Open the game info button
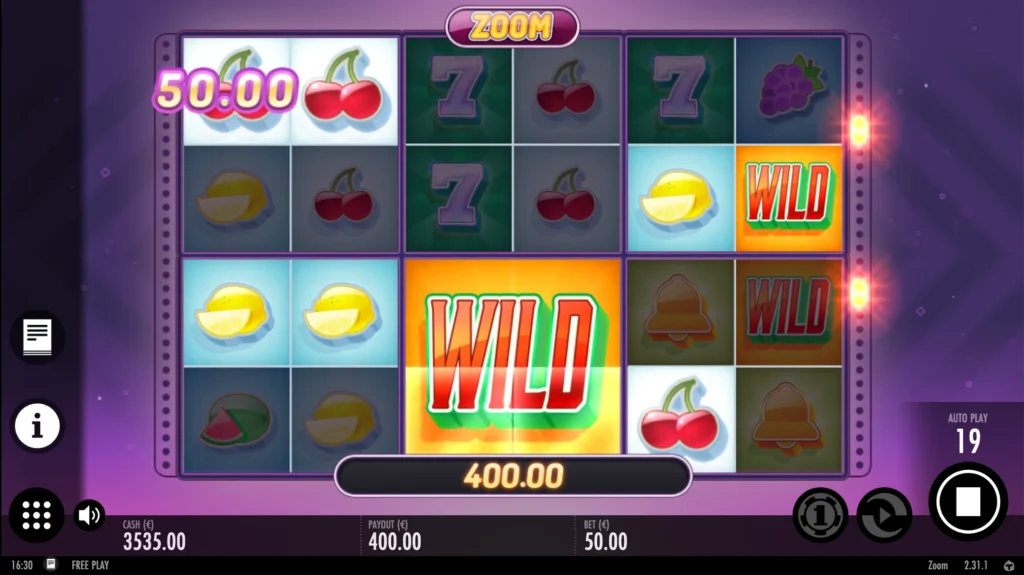 coord(37,426)
